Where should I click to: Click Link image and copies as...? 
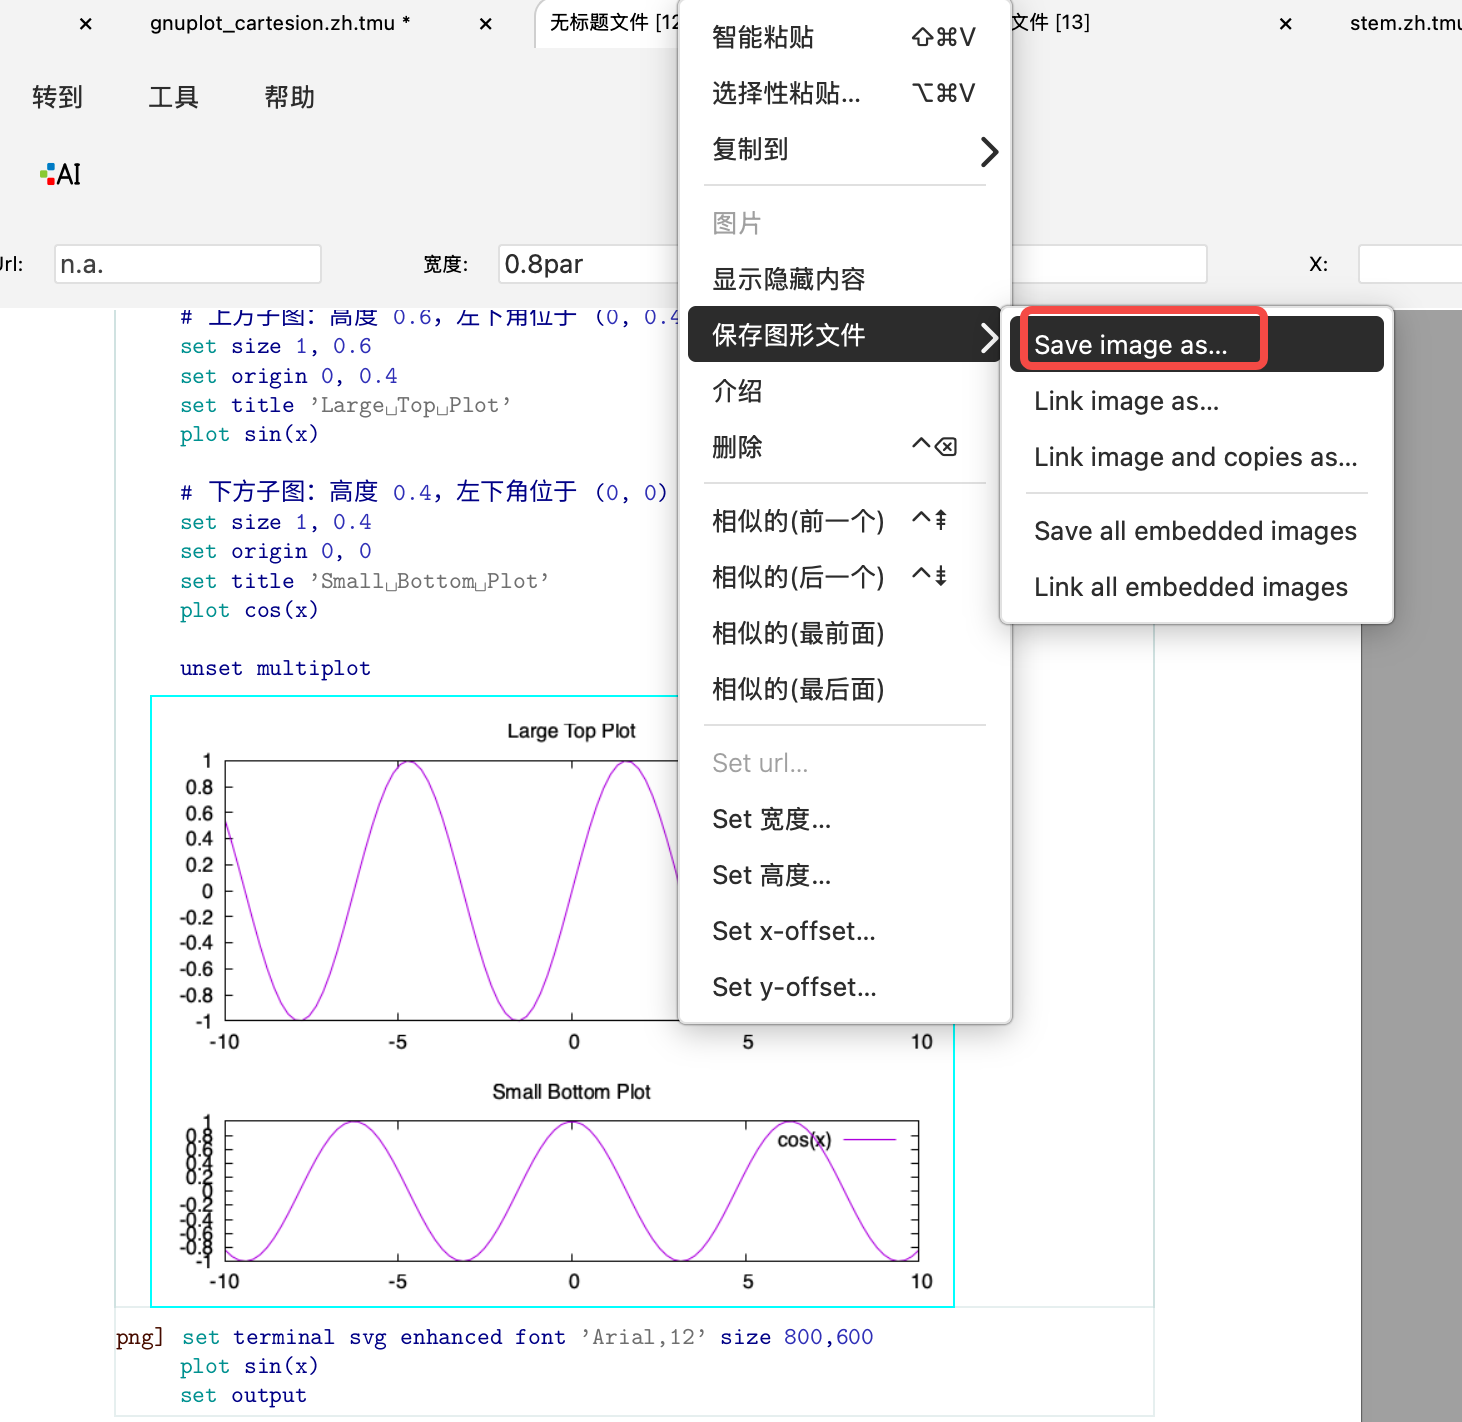(x=1195, y=457)
